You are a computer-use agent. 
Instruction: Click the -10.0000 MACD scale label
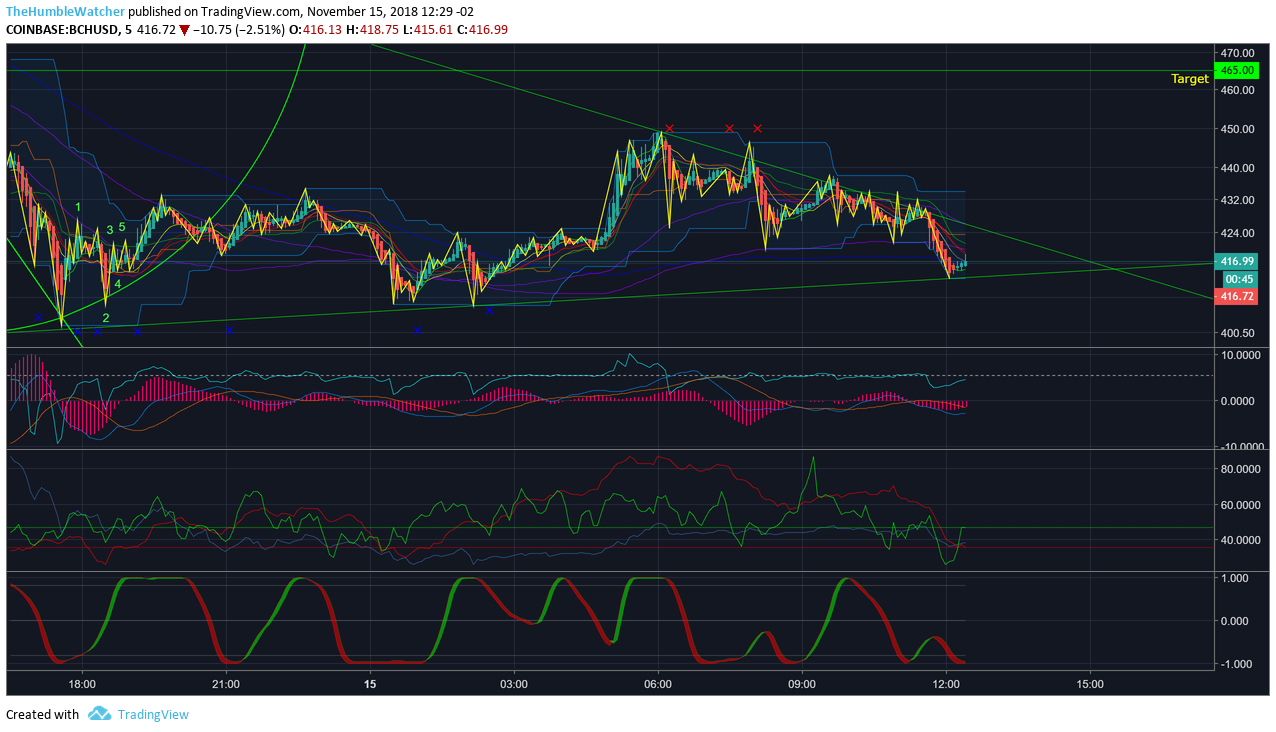tap(1240, 446)
